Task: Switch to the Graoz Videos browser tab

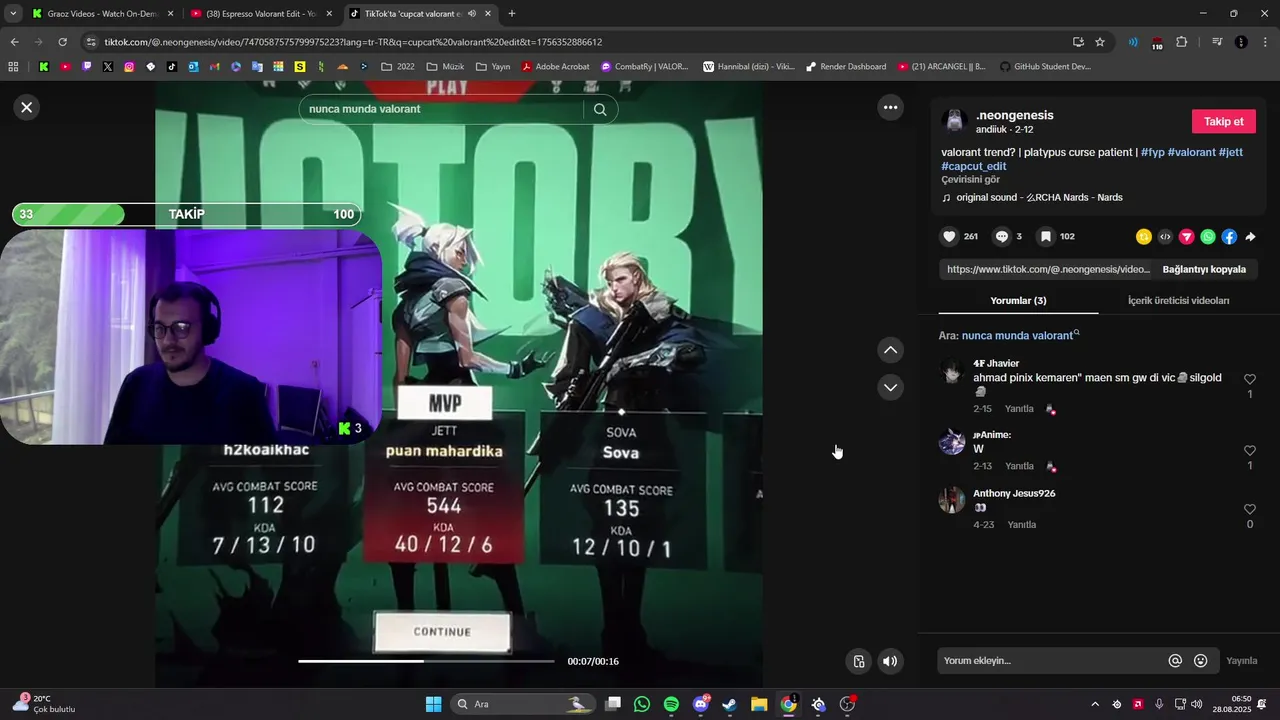Action: coord(100,14)
